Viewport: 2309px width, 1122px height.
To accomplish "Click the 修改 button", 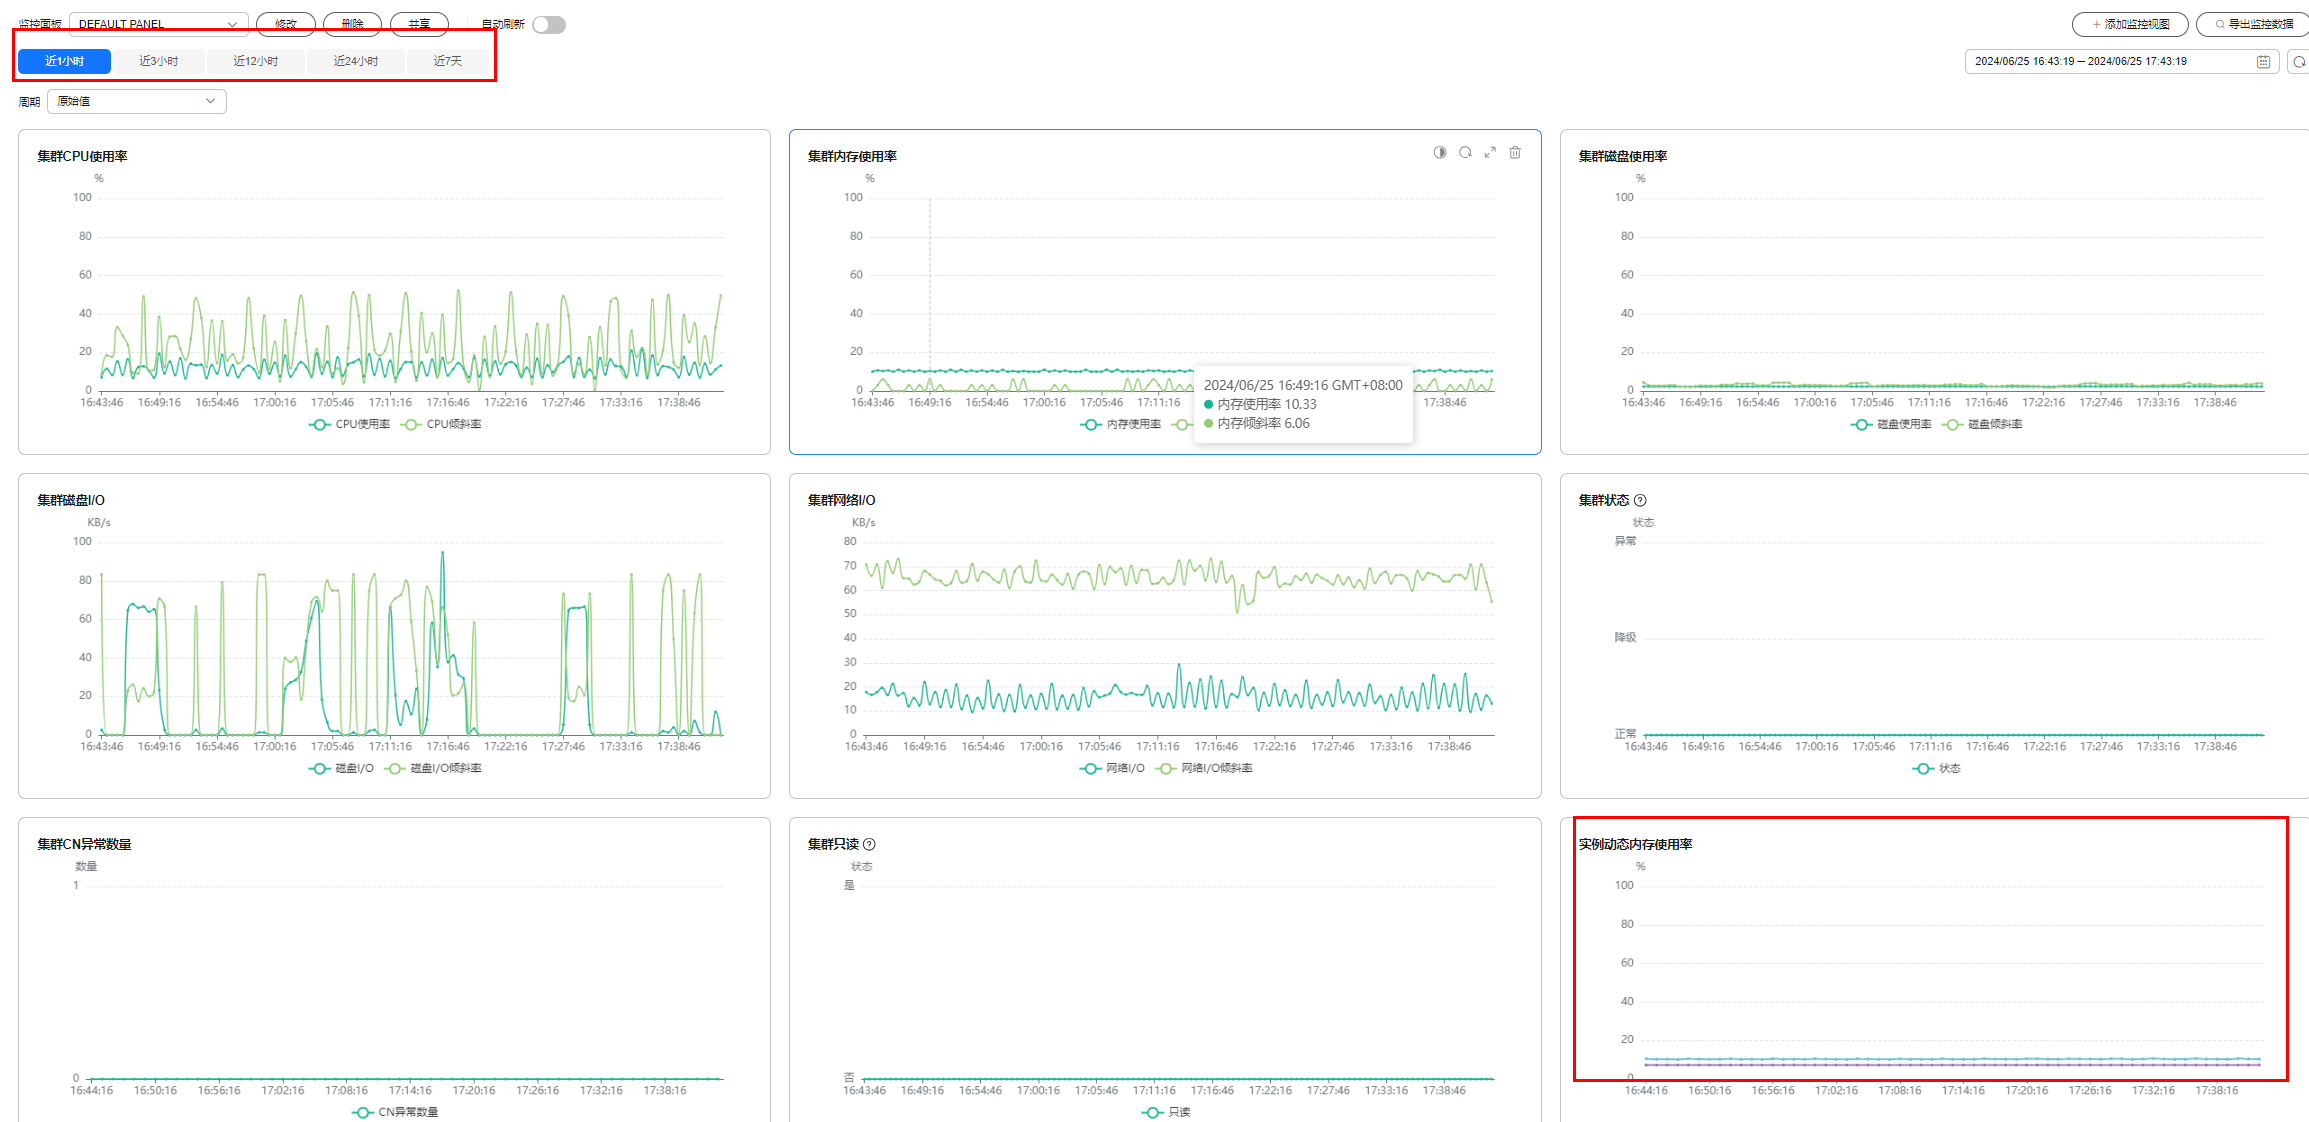I will tap(286, 24).
